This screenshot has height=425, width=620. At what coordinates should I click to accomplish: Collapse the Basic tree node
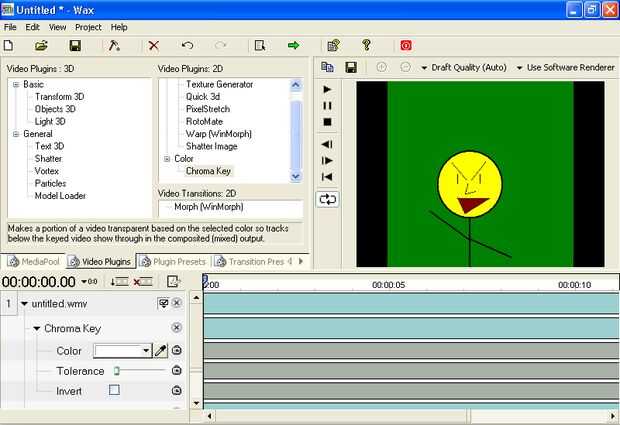coord(16,85)
